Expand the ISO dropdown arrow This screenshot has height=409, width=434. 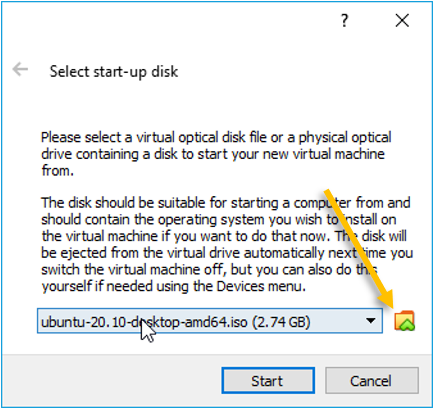[370, 321]
